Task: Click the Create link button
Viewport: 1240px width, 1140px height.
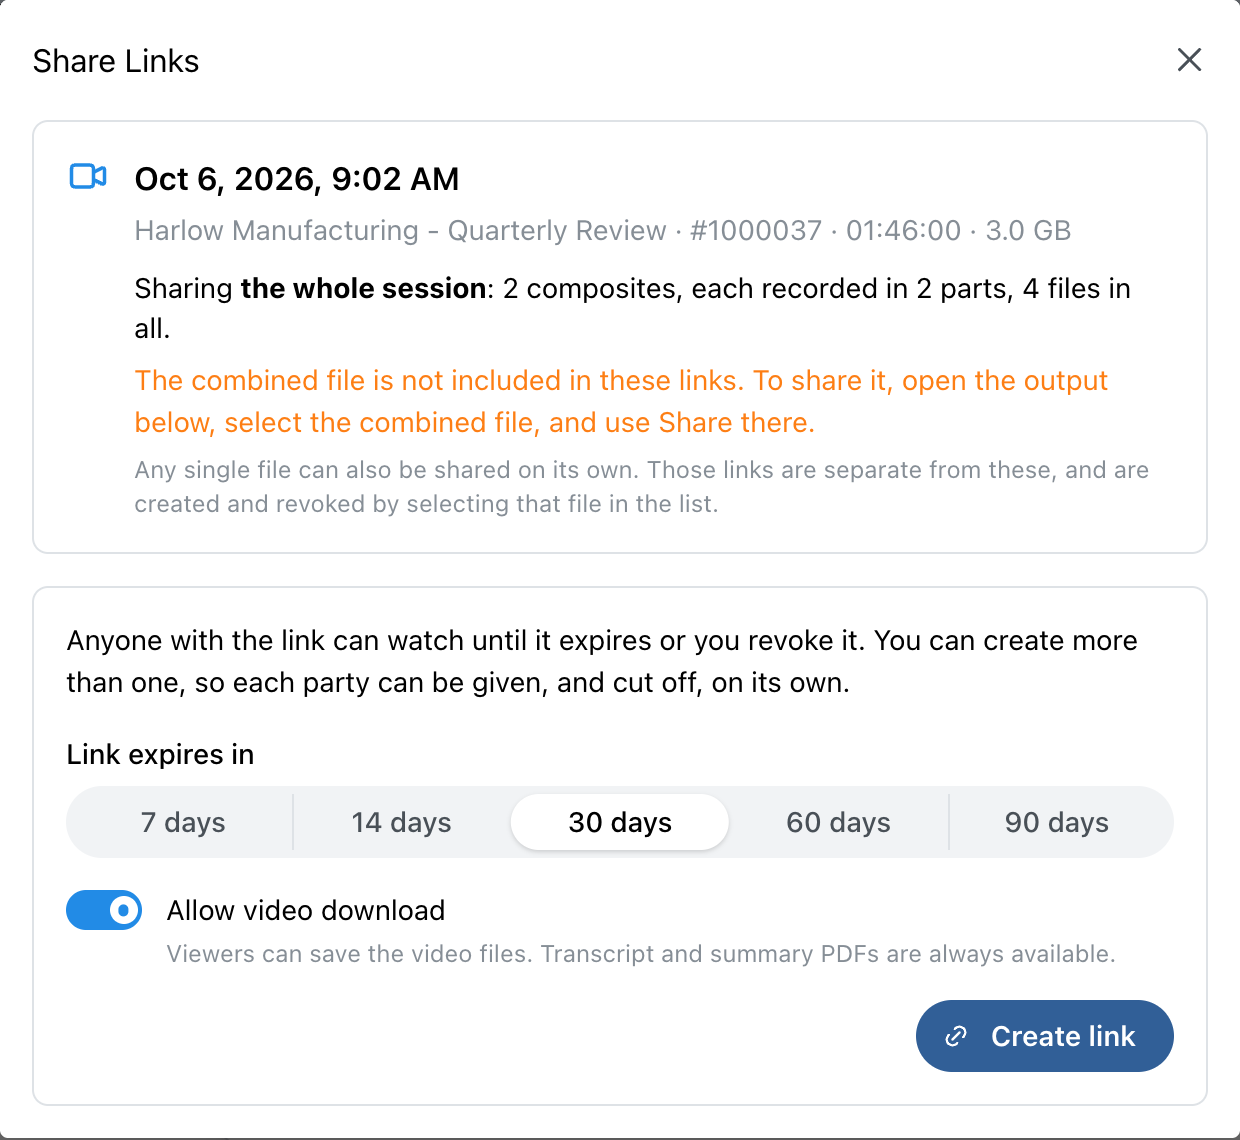Action: pos(1044,1036)
